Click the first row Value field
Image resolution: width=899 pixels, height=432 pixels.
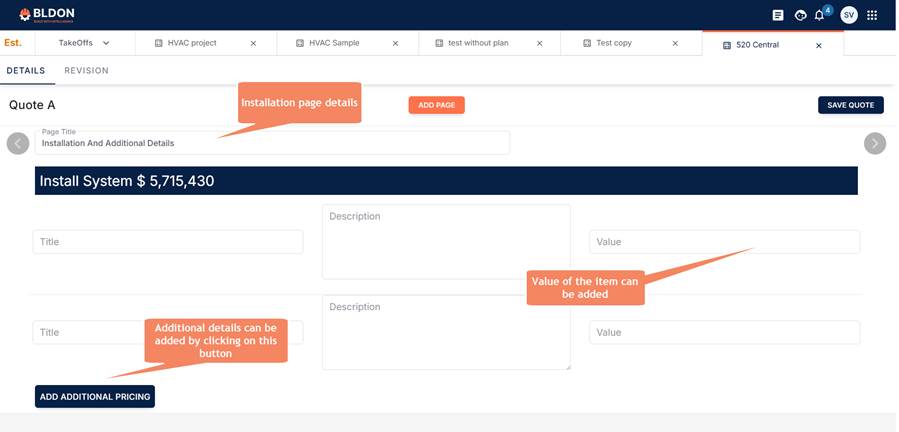pos(724,242)
